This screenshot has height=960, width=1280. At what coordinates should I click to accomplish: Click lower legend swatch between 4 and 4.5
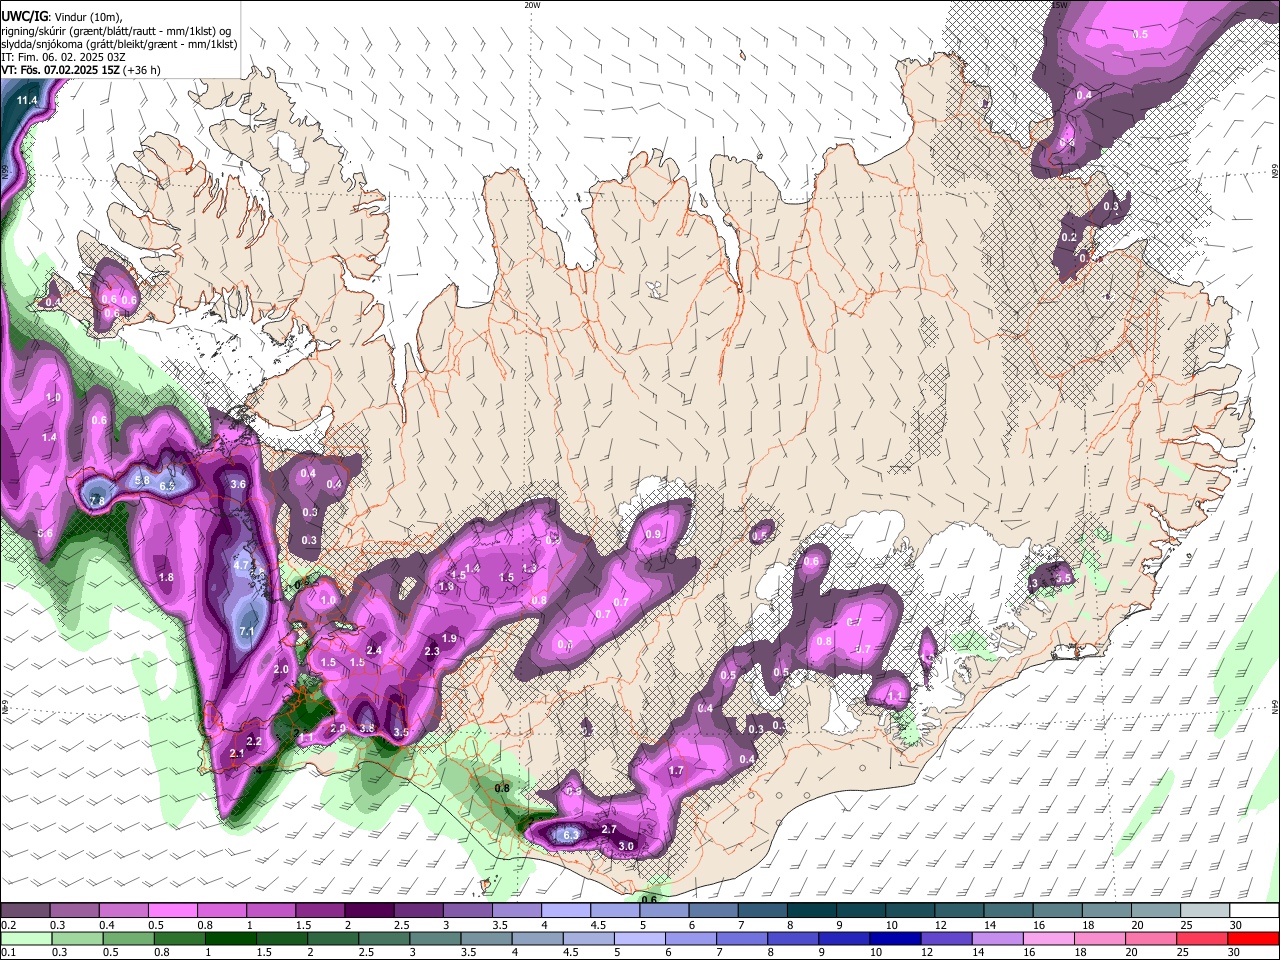(537, 938)
